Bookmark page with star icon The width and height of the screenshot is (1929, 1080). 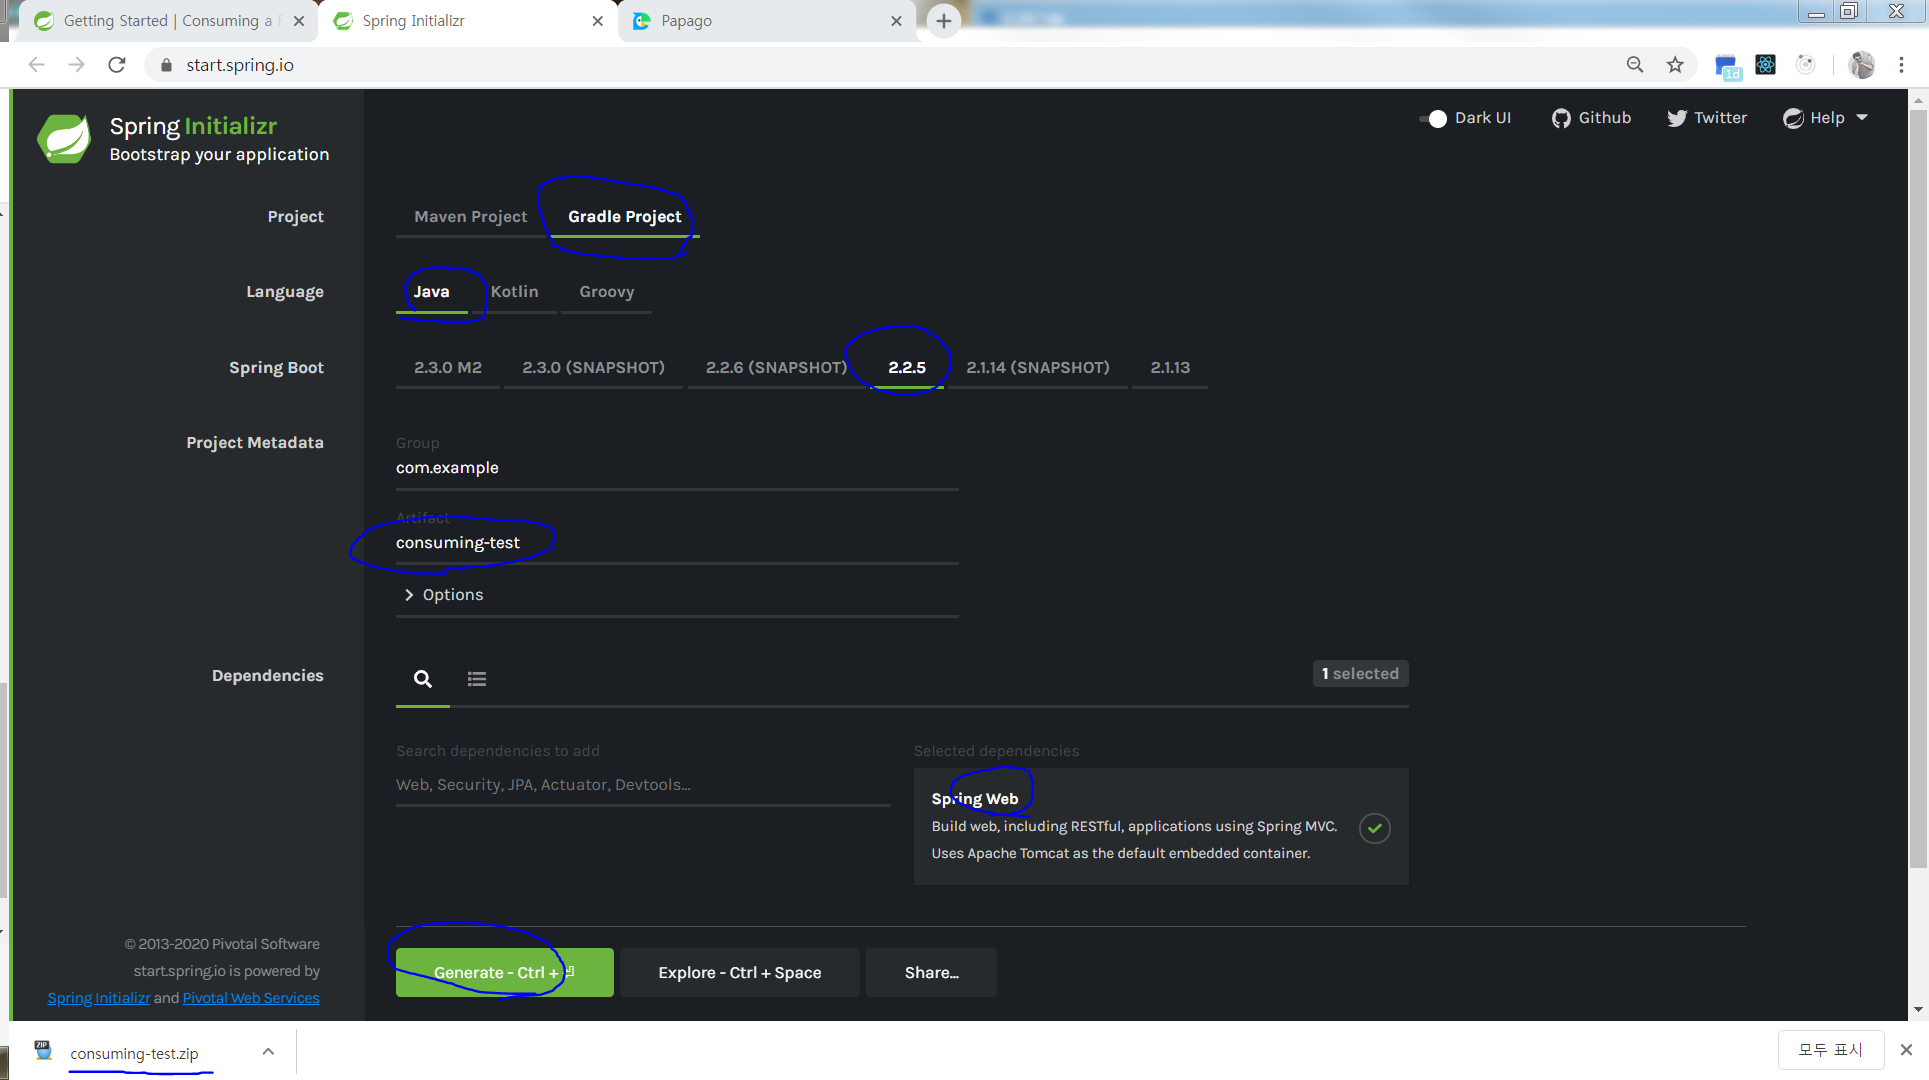coord(1675,65)
